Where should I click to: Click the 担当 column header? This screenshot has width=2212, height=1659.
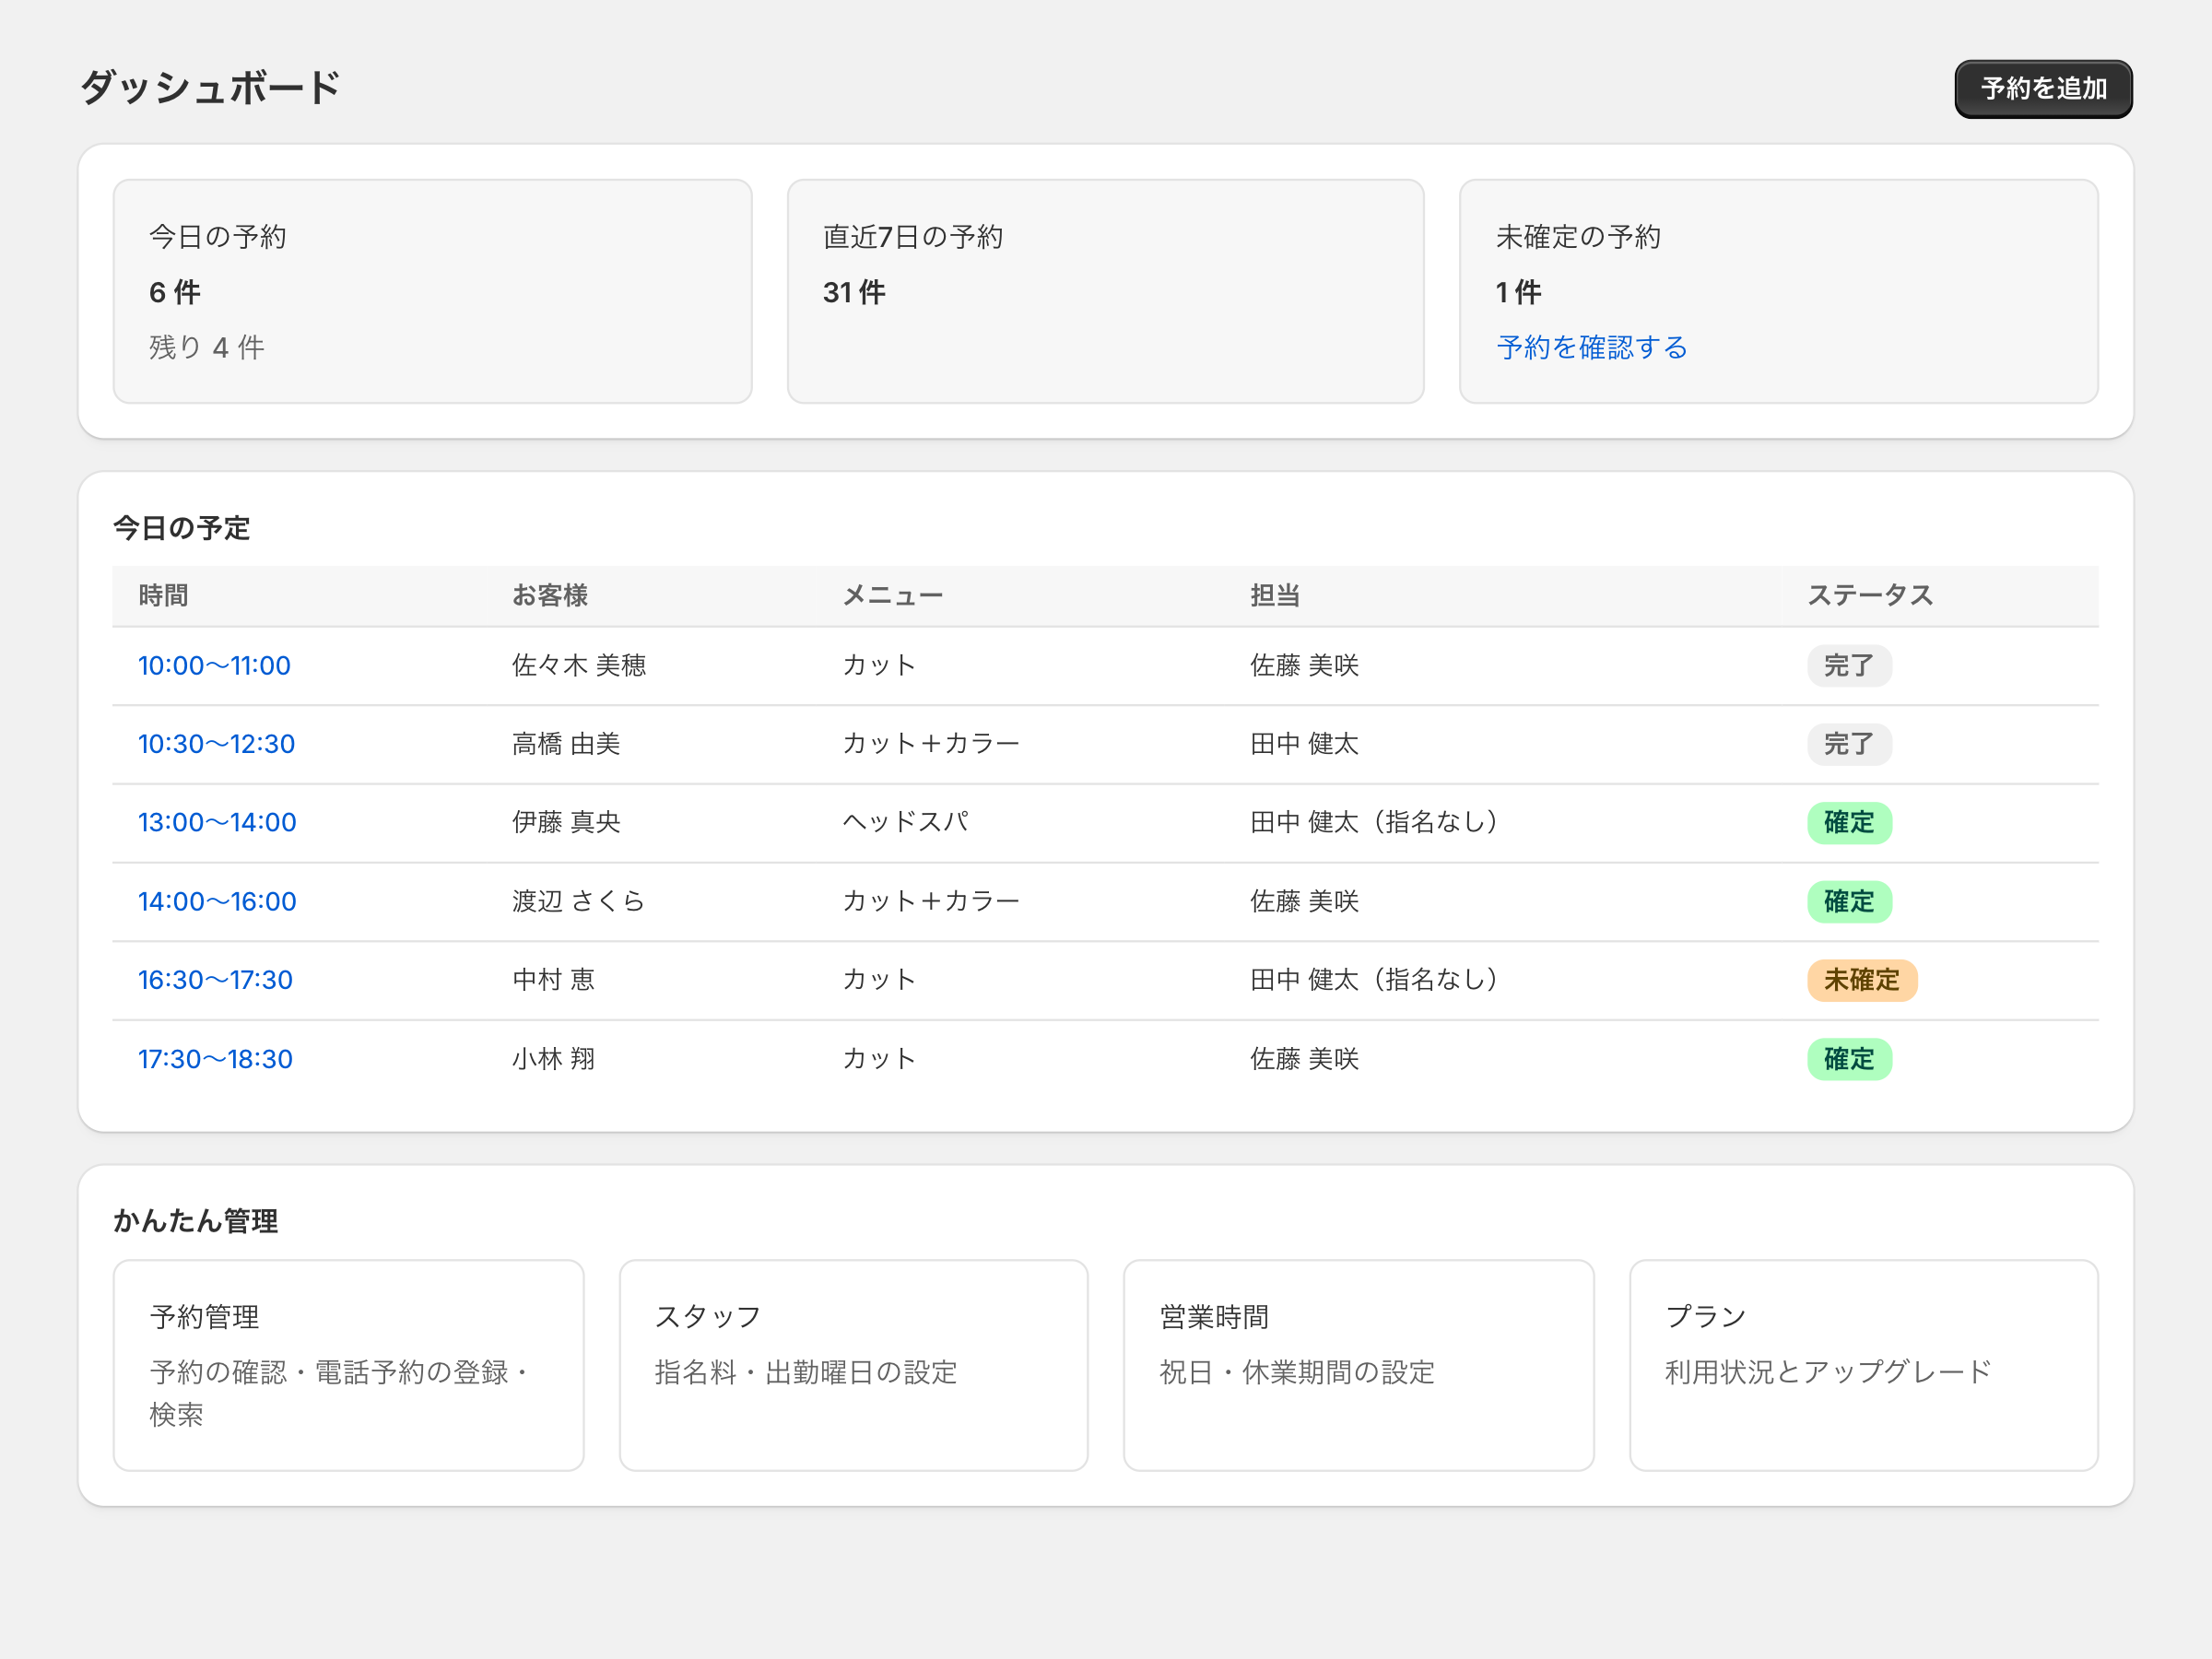pos(1275,596)
